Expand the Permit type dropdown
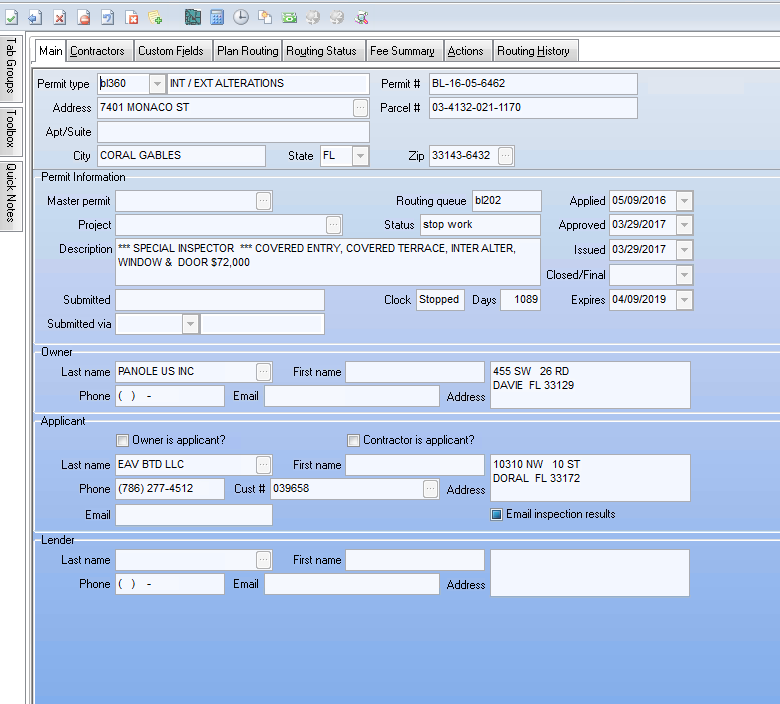 tap(157, 84)
